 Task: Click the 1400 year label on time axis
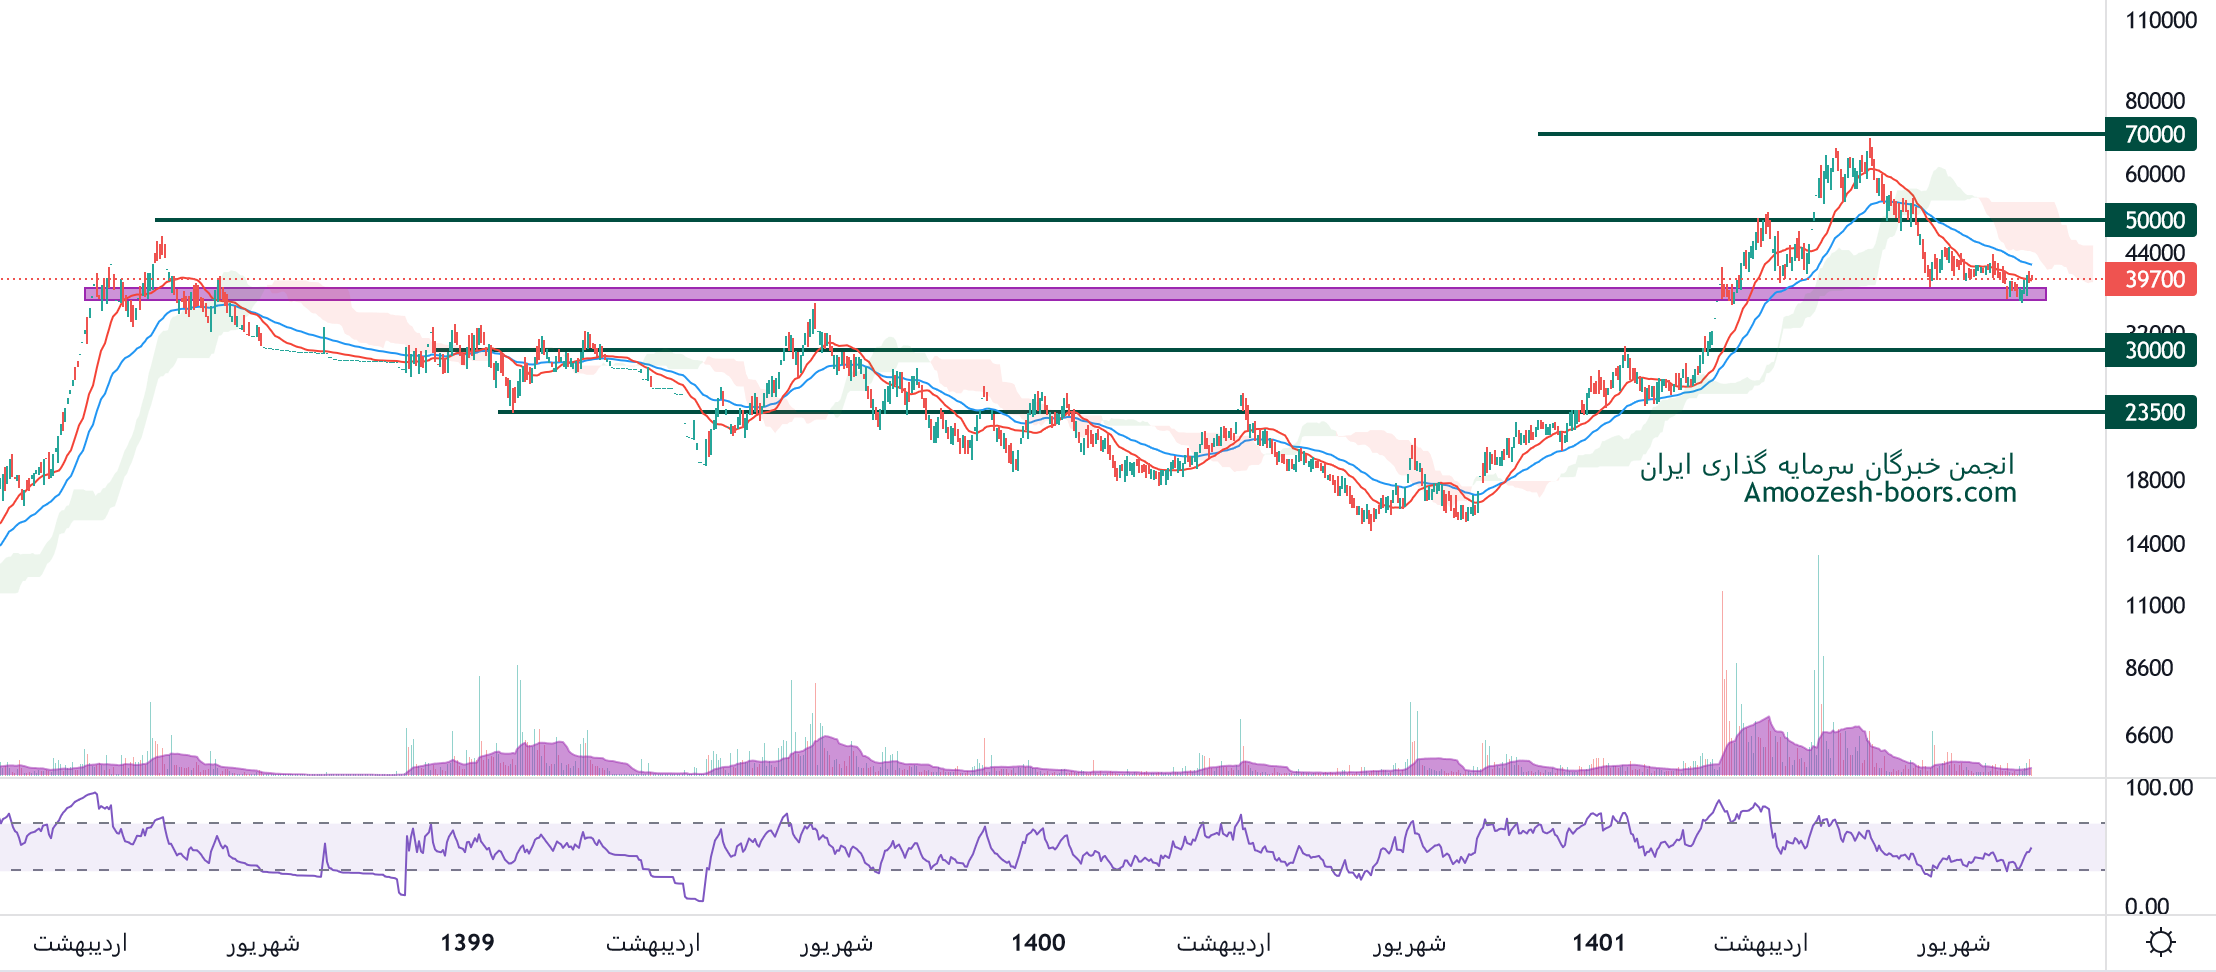click(x=1038, y=942)
